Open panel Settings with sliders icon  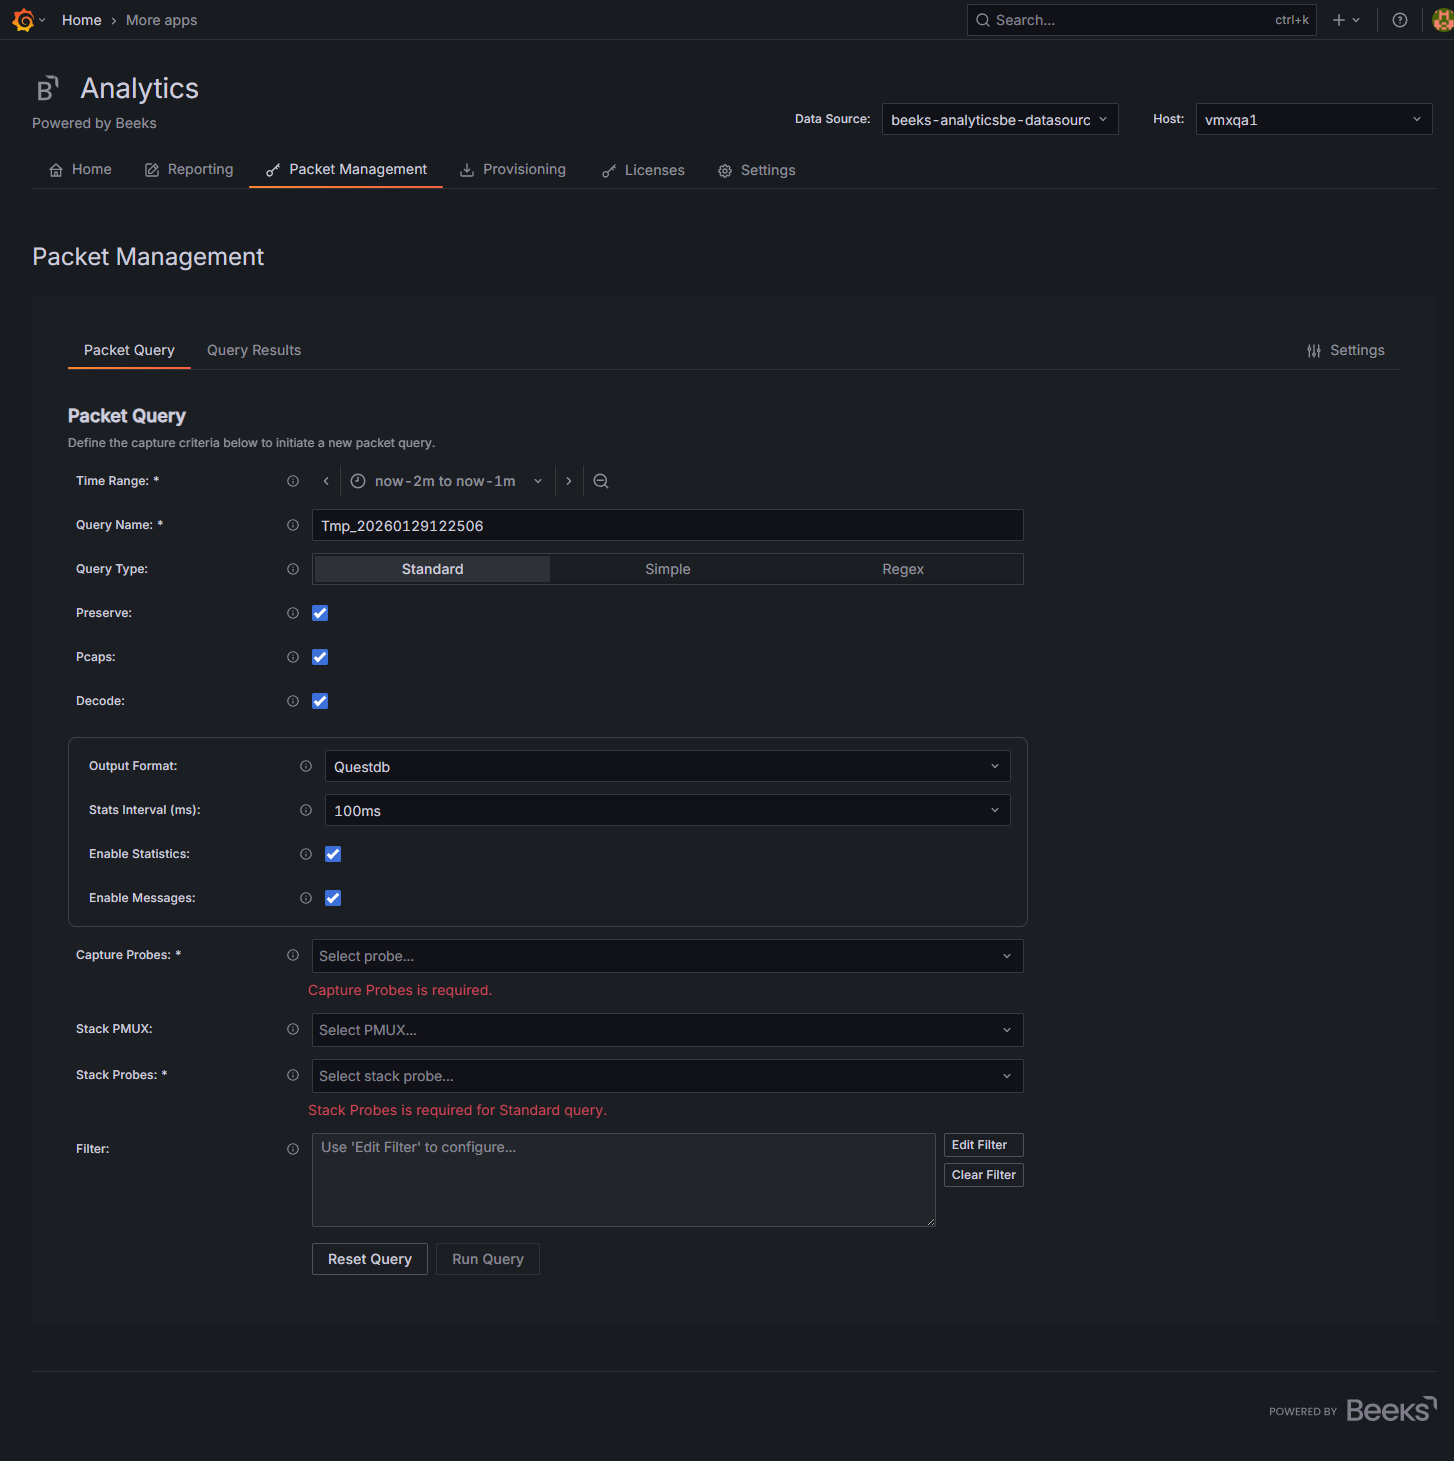(1345, 350)
